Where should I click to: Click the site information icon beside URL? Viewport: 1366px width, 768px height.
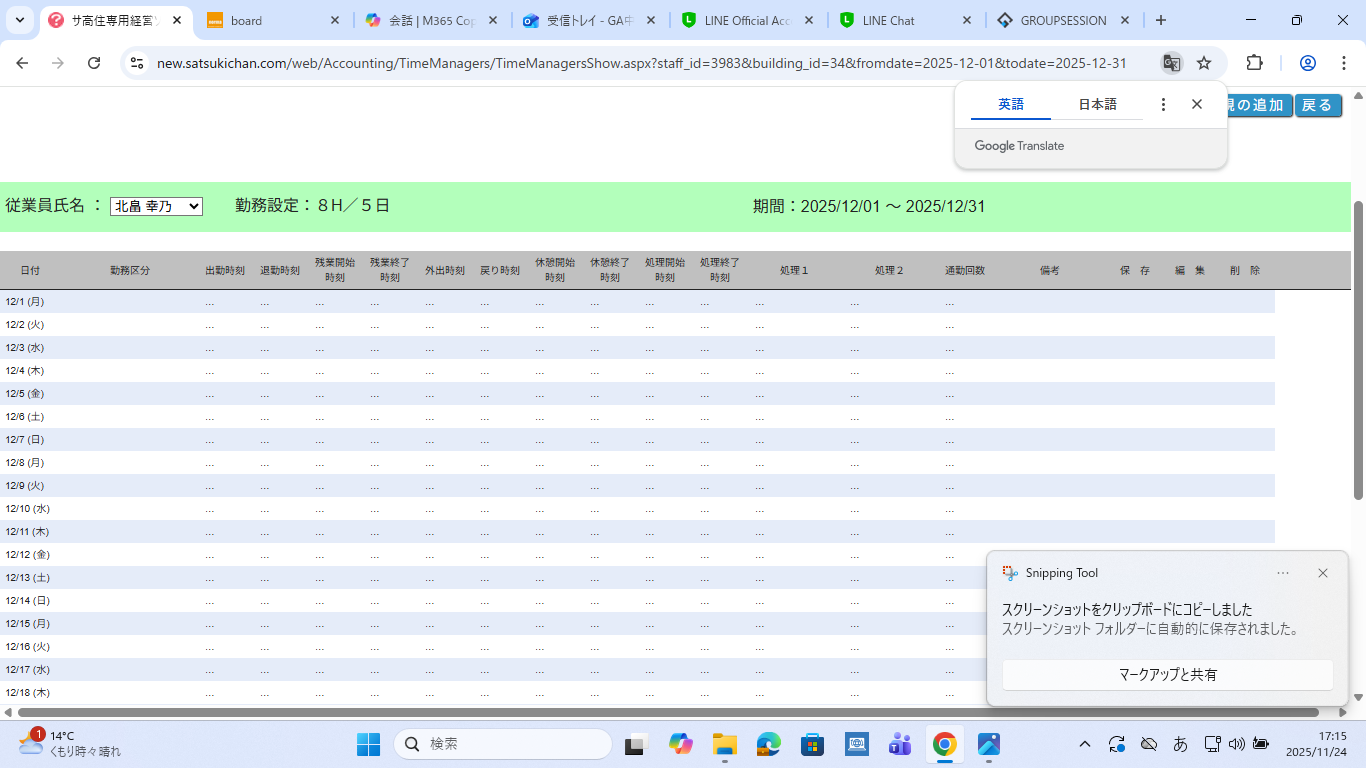(137, 63)
